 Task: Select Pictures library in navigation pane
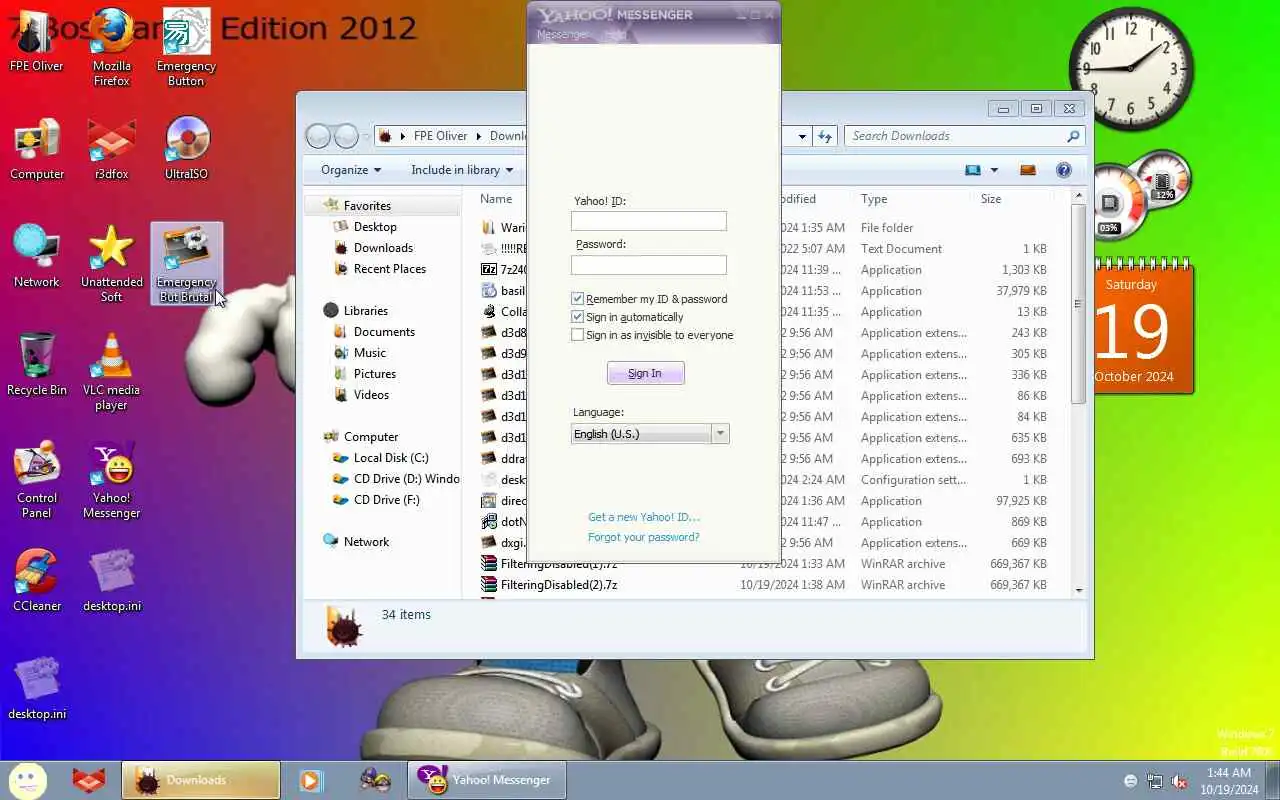click(x=375, y=374)
